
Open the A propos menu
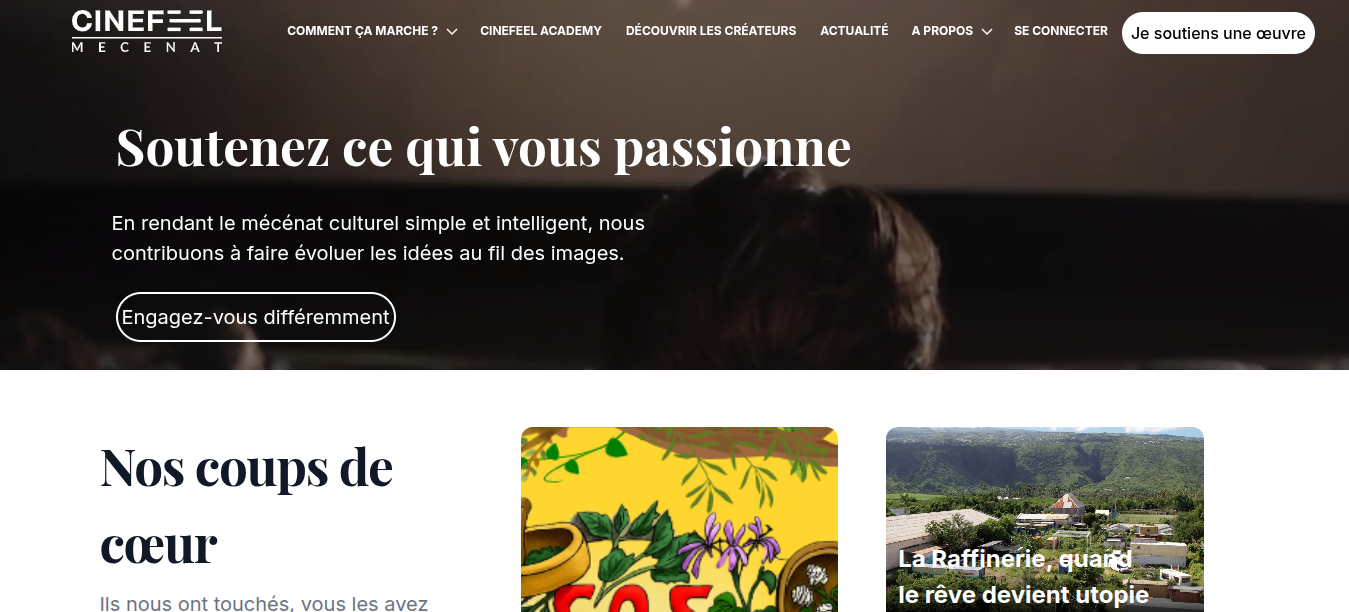click(x=942, y=31)
